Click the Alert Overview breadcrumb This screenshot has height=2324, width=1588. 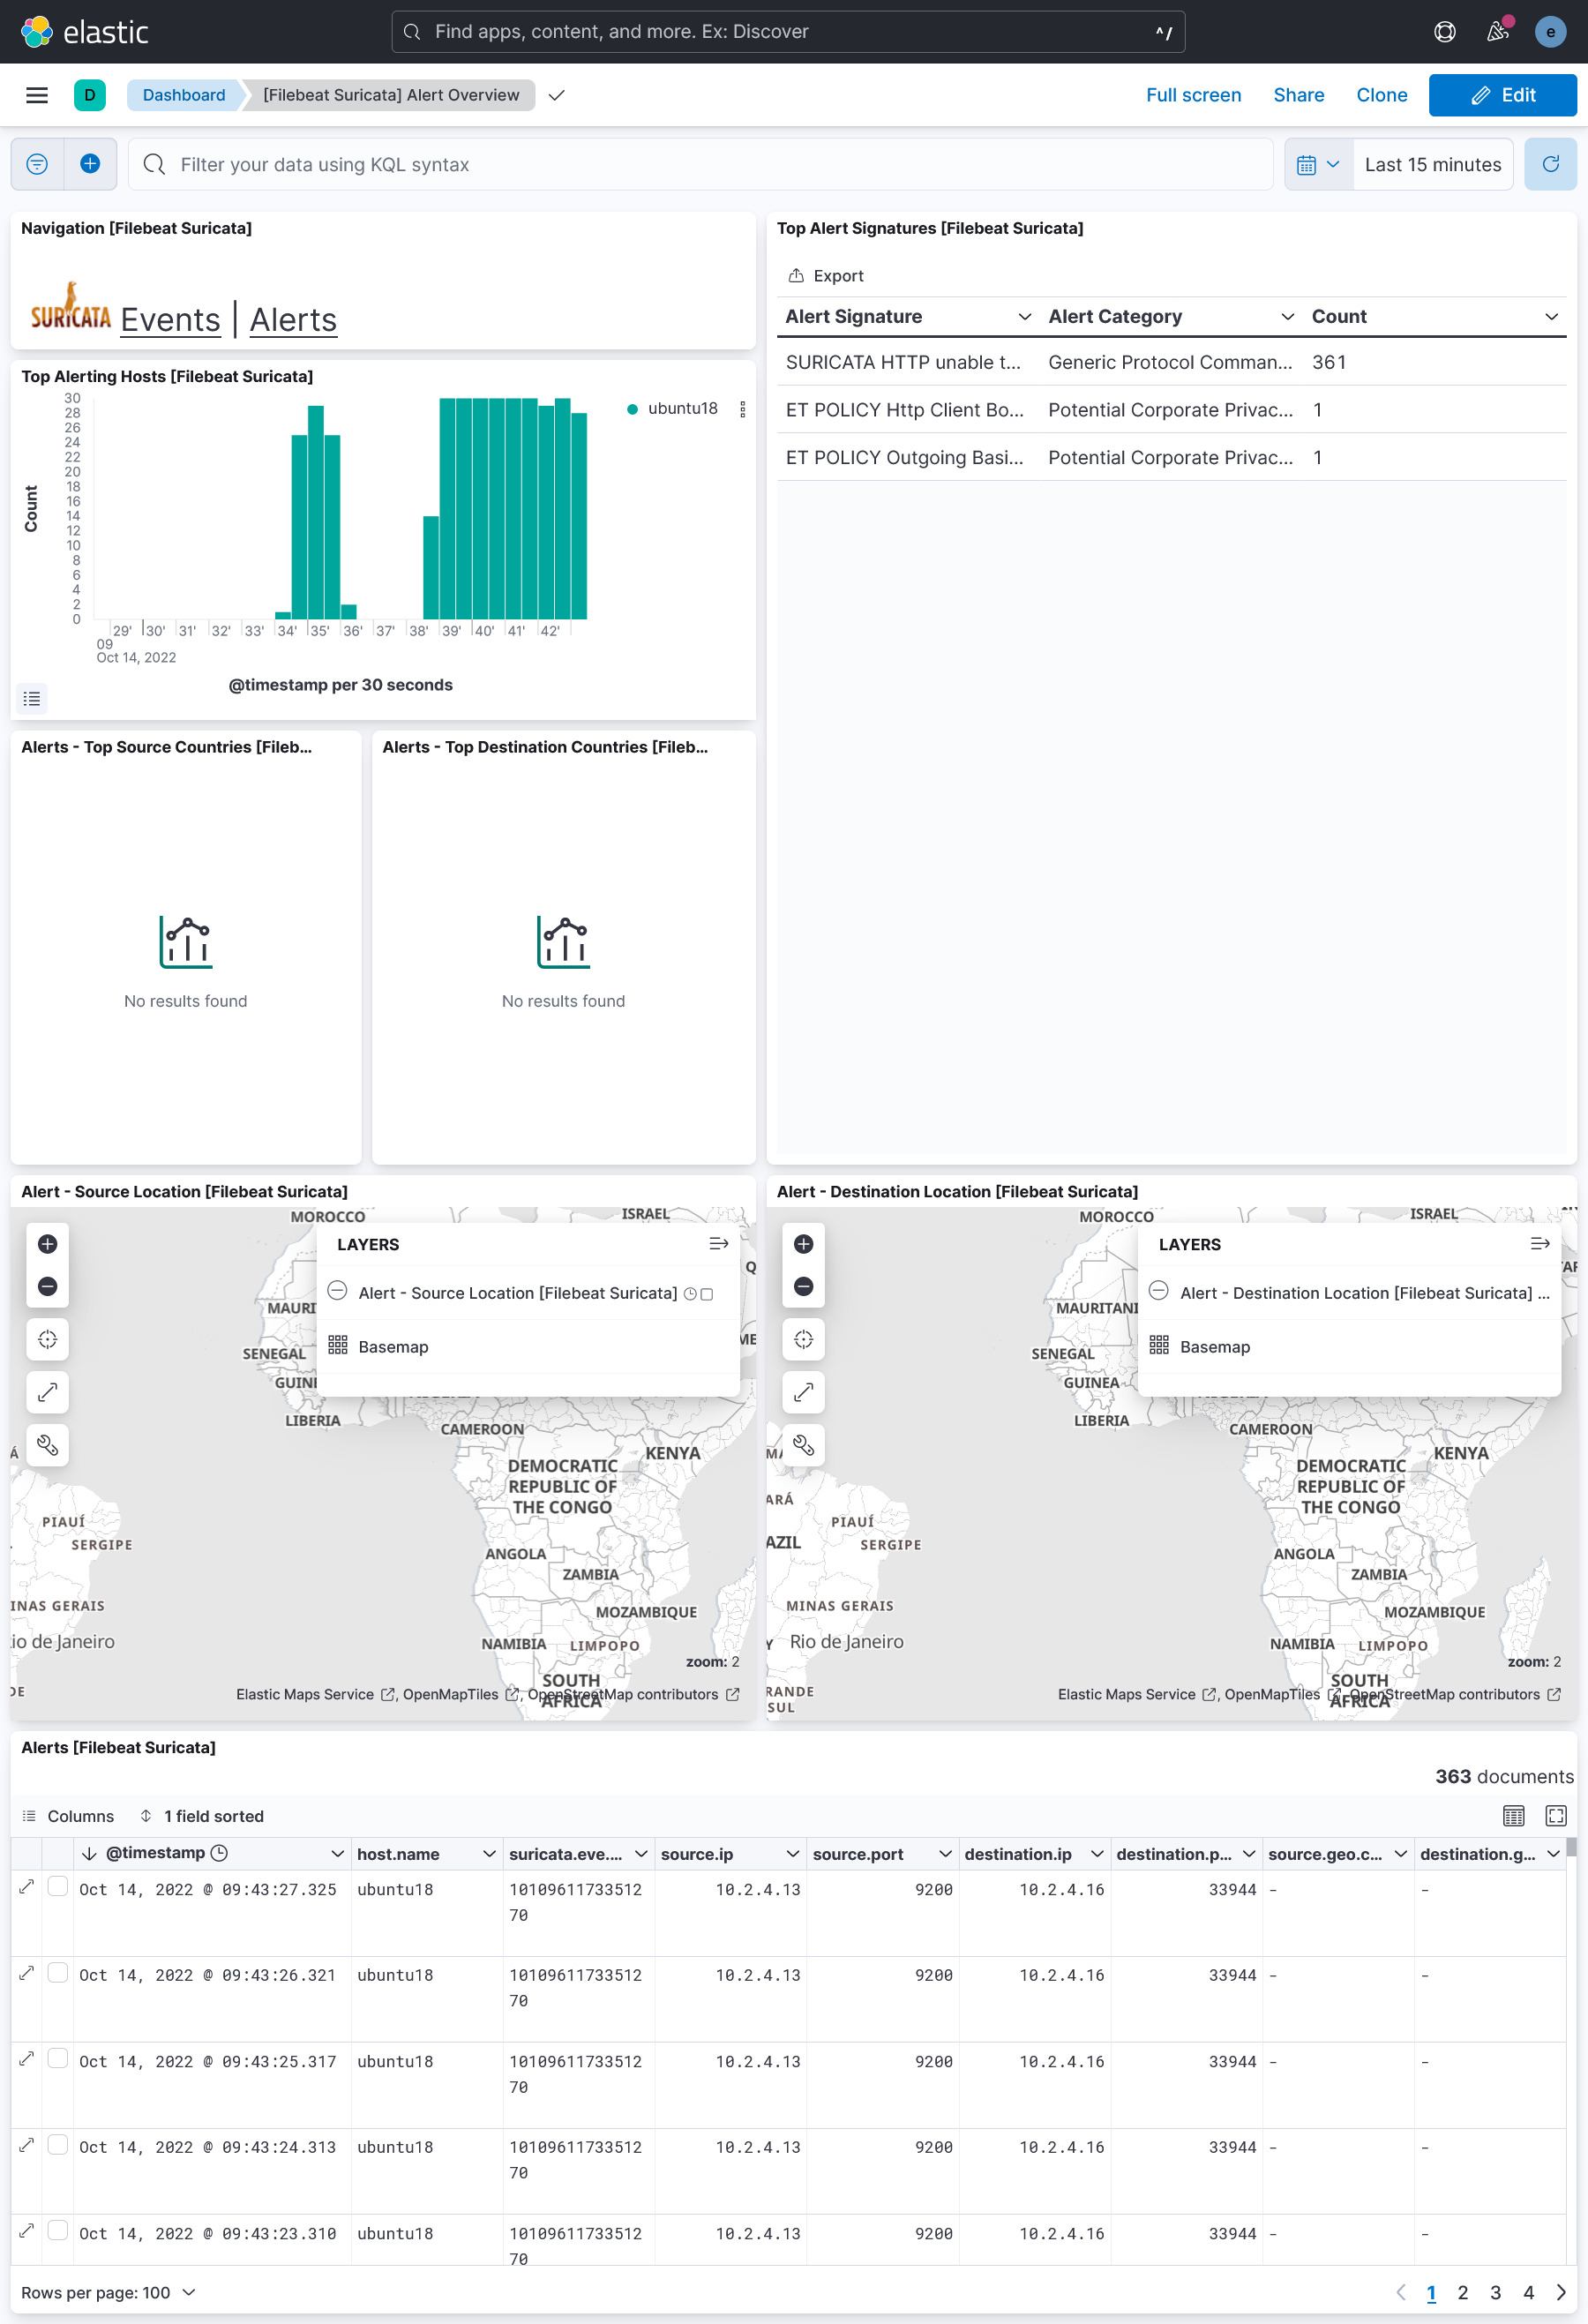(x=391, y=95)
